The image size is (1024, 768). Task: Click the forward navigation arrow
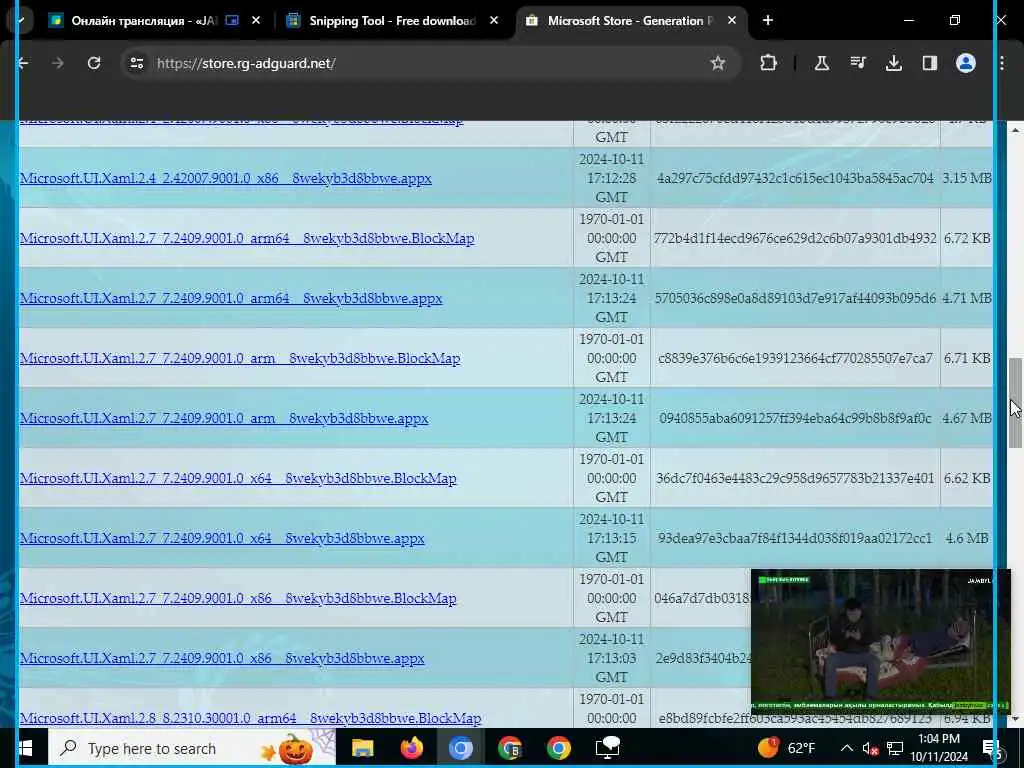[x=58, y=63]
